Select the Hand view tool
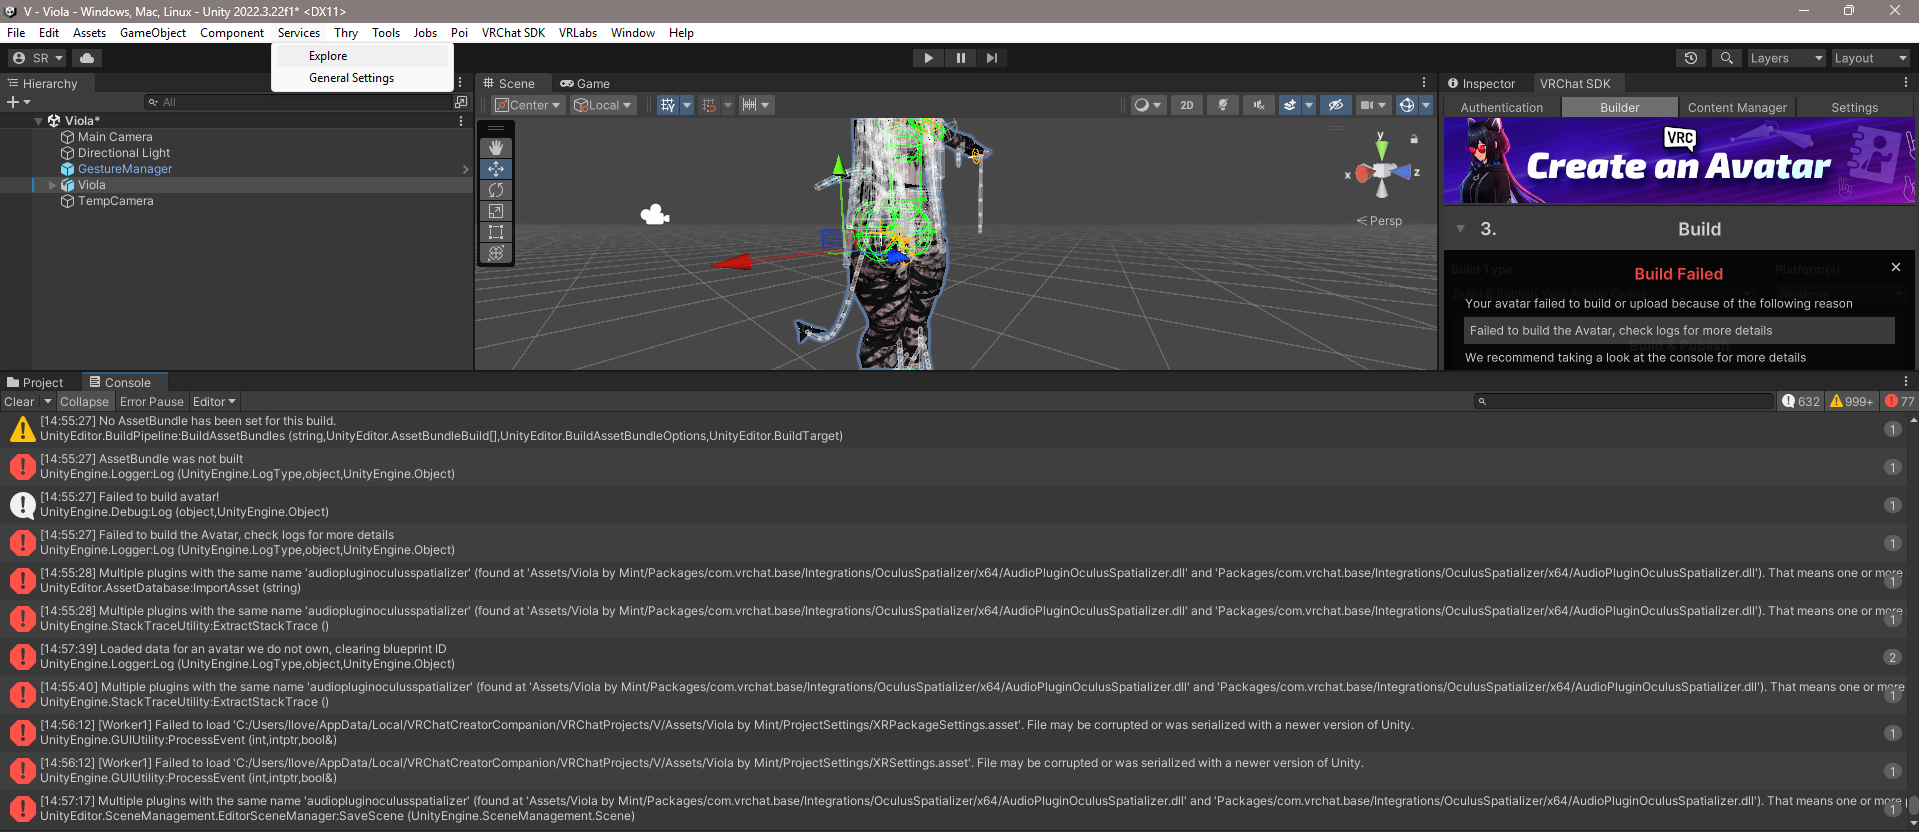This screenshot has height=832, width=1919. (x=496, y=148)
